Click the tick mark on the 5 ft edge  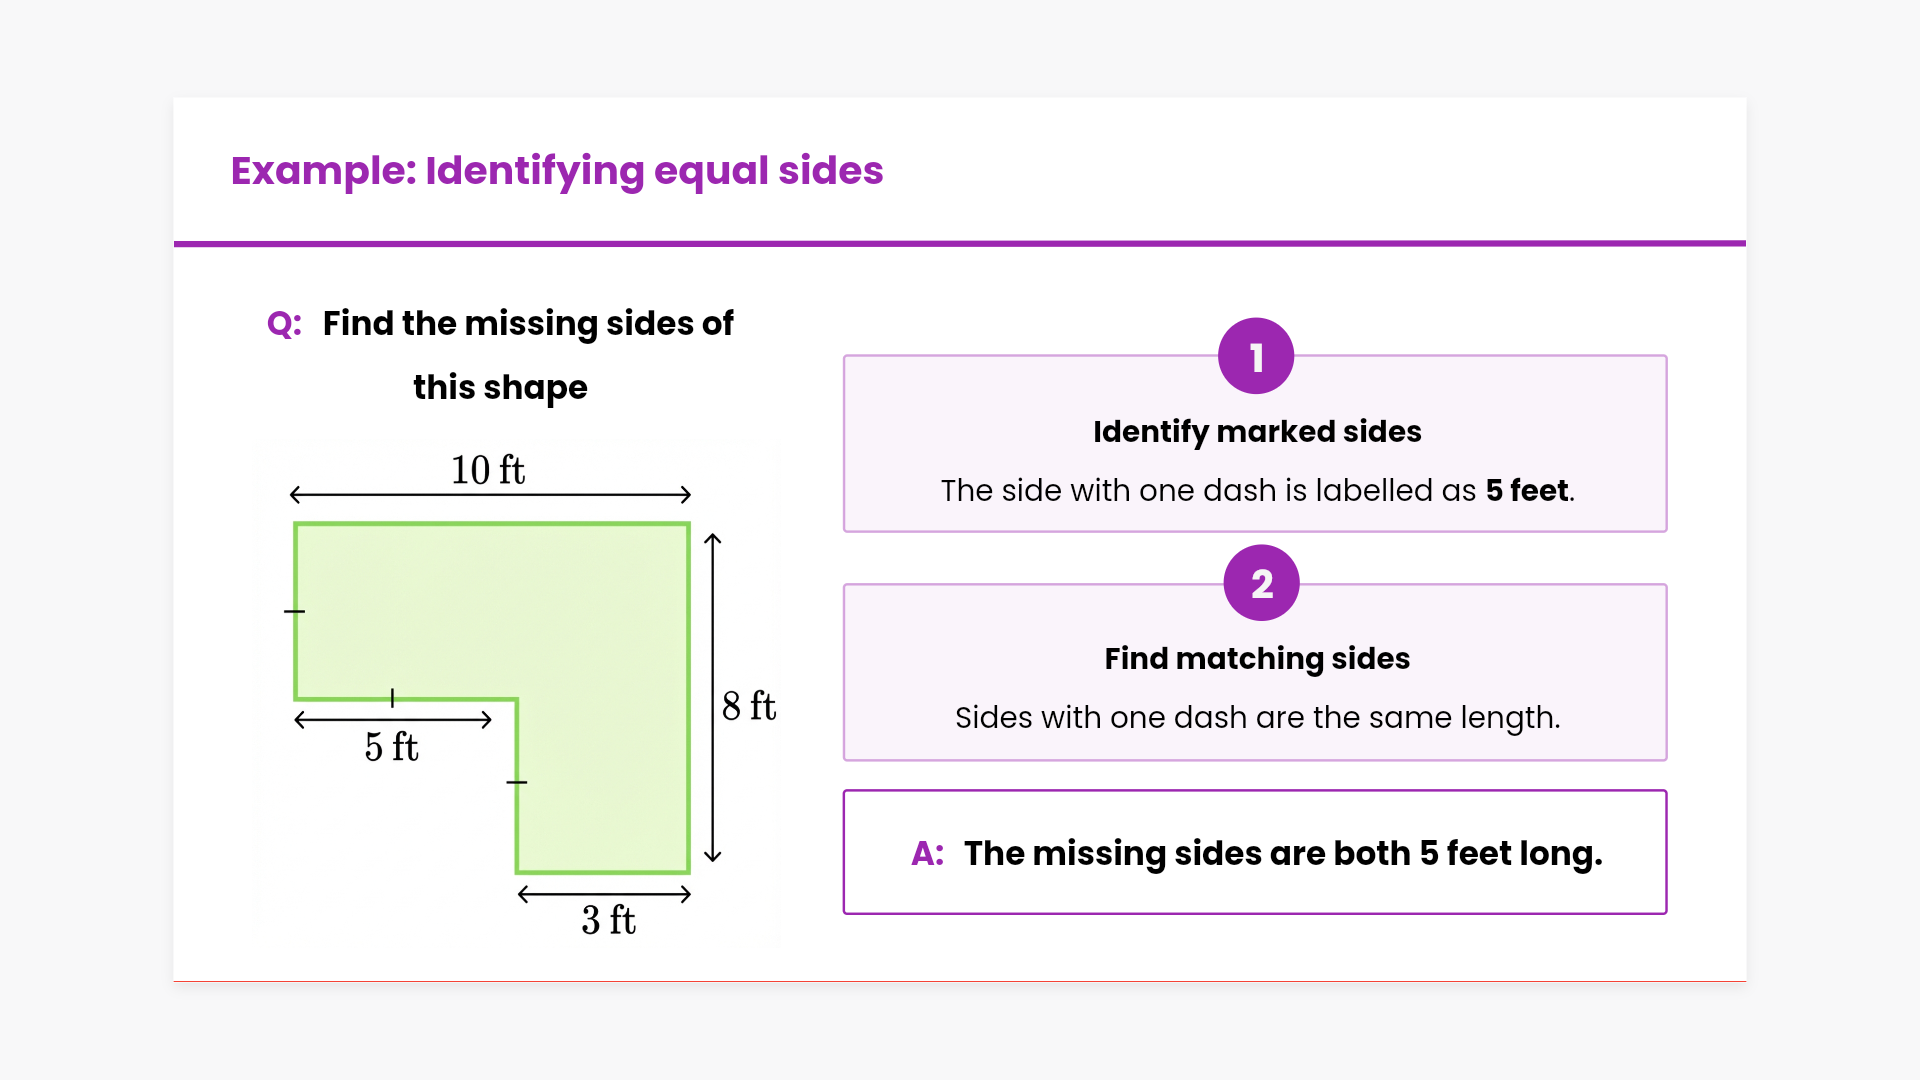tap(392, 698)
